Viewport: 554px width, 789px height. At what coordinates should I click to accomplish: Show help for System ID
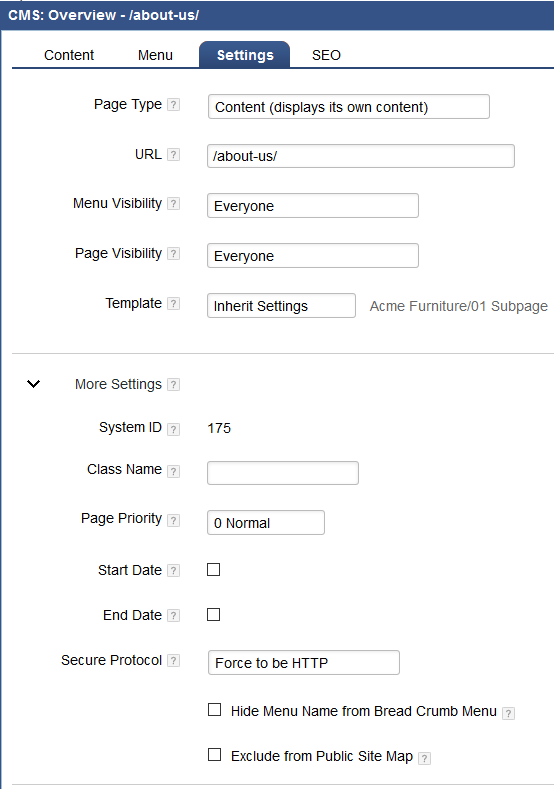[173, 429]
